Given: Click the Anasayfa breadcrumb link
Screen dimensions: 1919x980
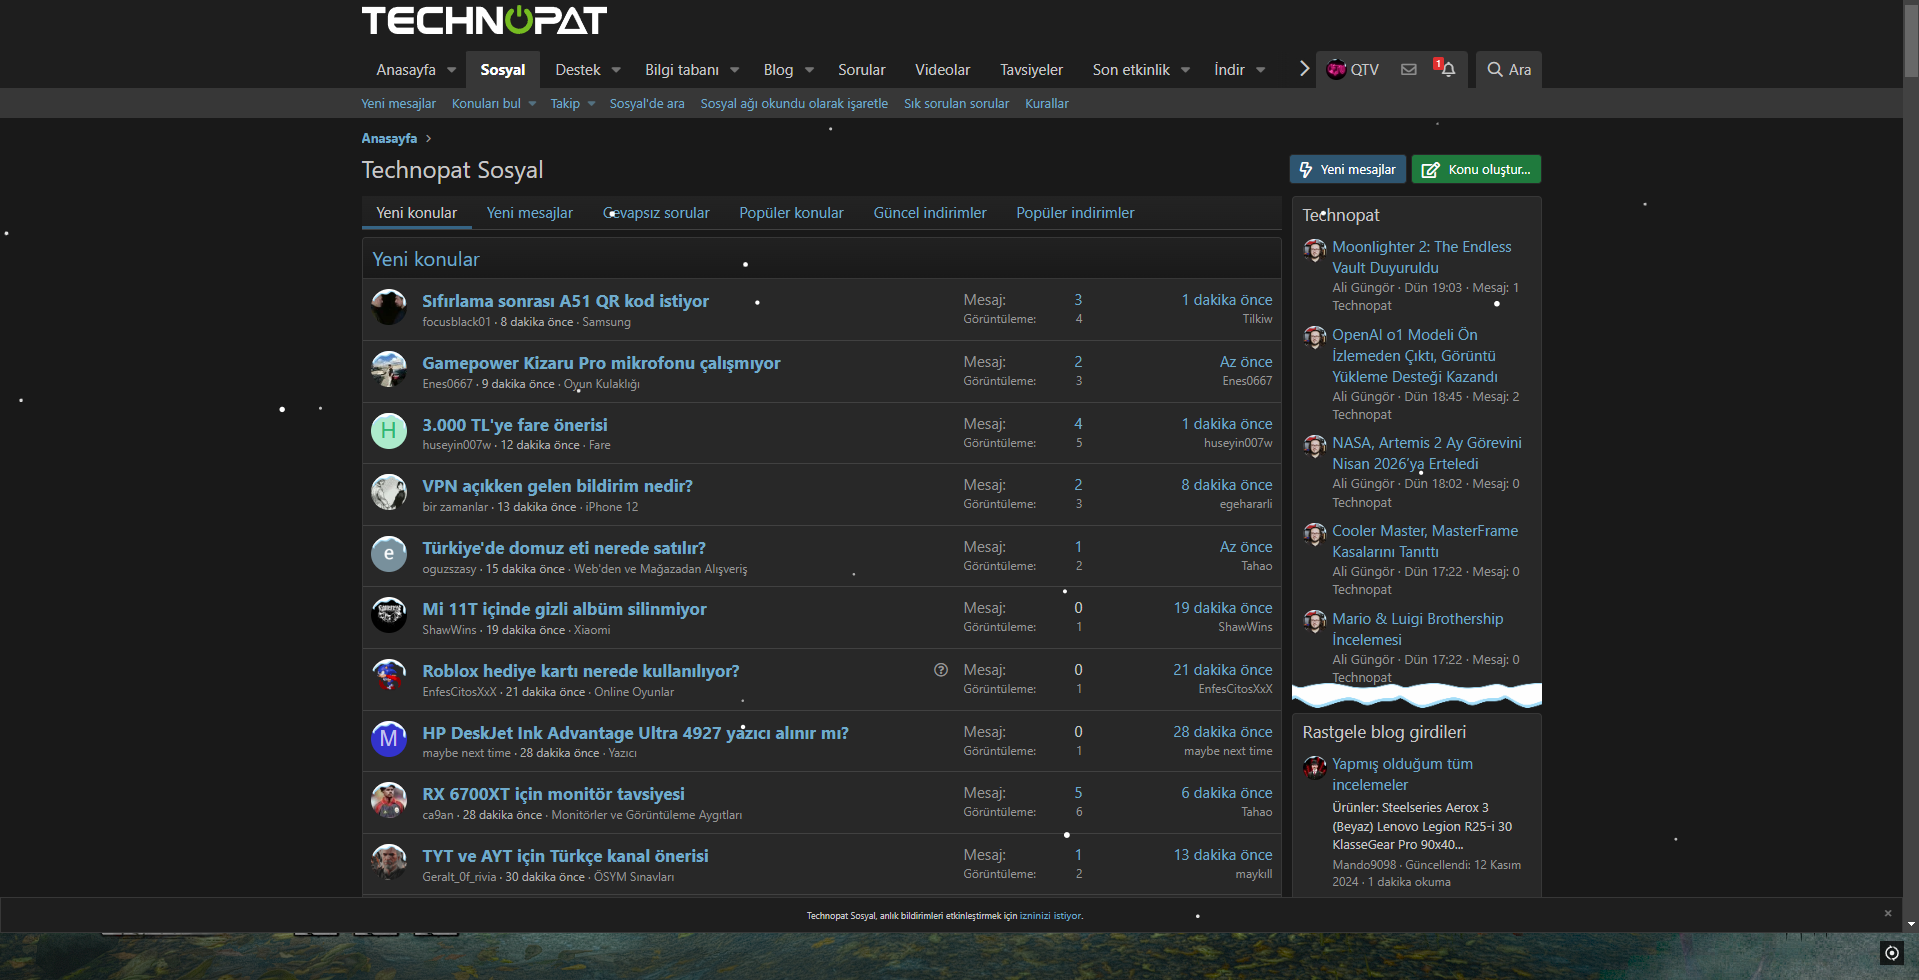Looking at the screenshot, I should (389, 138).
